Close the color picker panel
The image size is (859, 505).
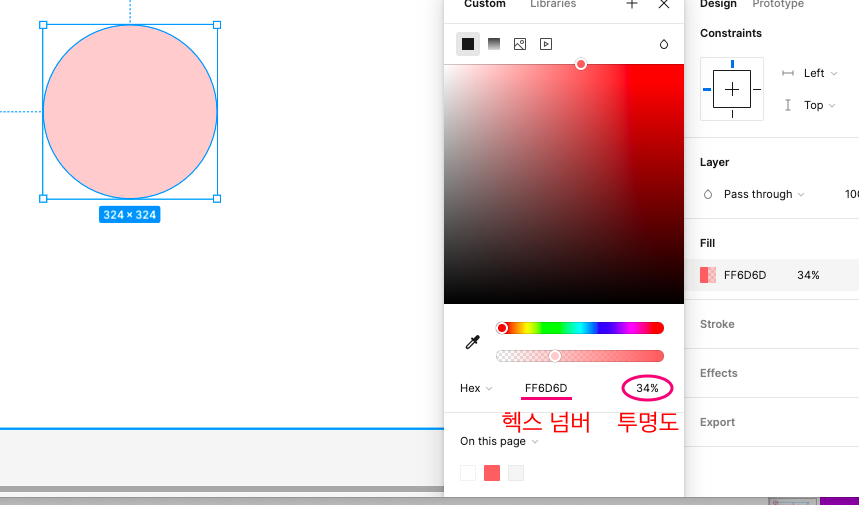coord(664,4)
